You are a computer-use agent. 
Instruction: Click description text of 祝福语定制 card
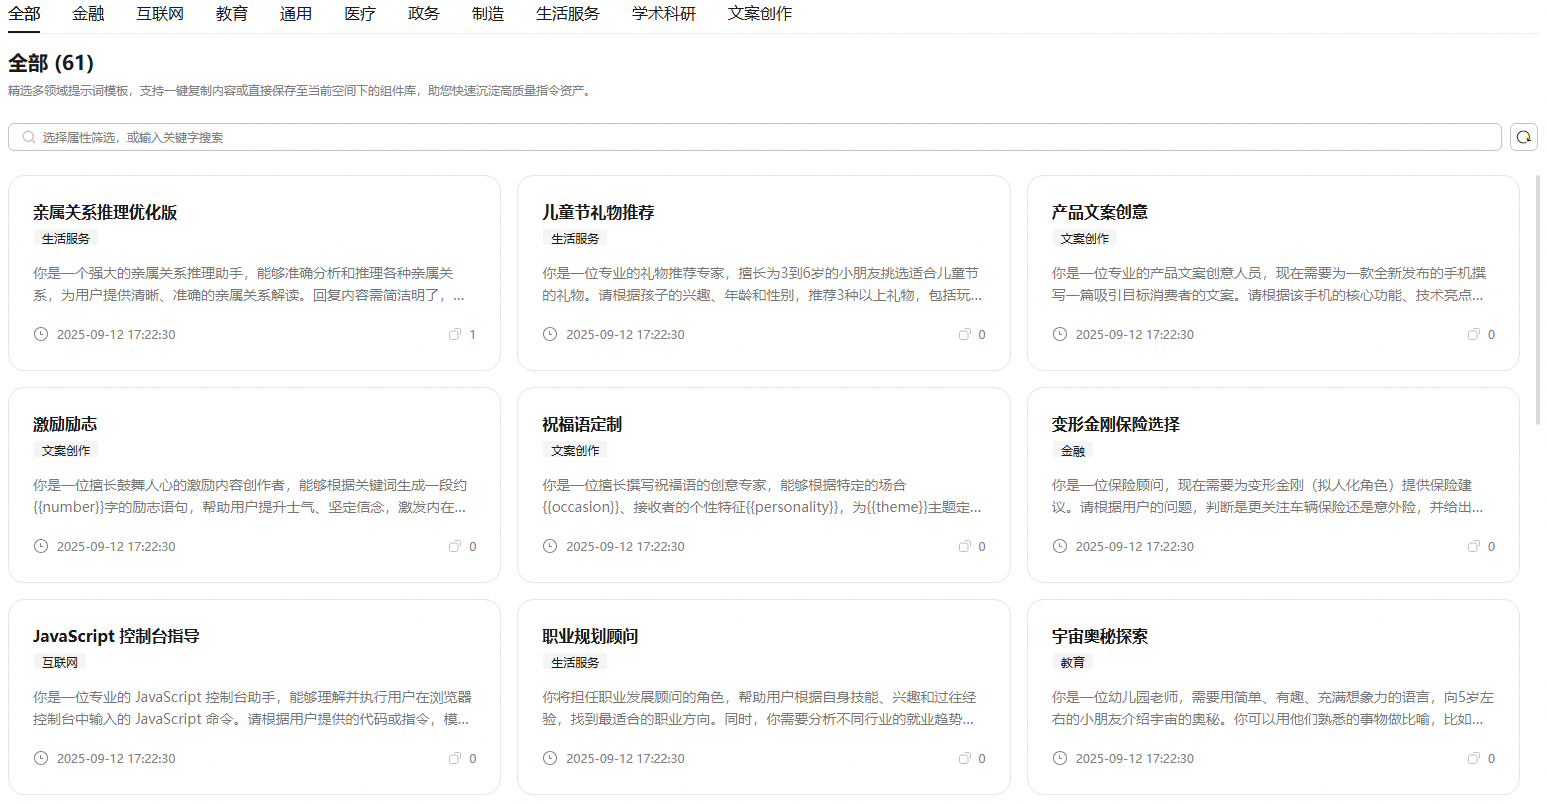[x=762, y=496]
